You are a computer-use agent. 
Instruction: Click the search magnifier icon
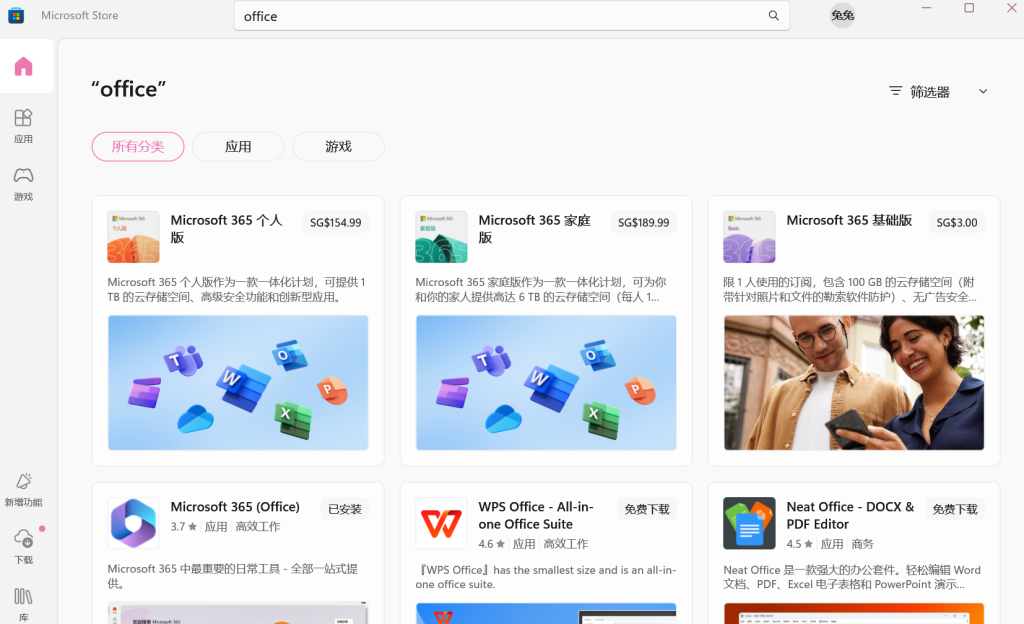coord(773,16)
